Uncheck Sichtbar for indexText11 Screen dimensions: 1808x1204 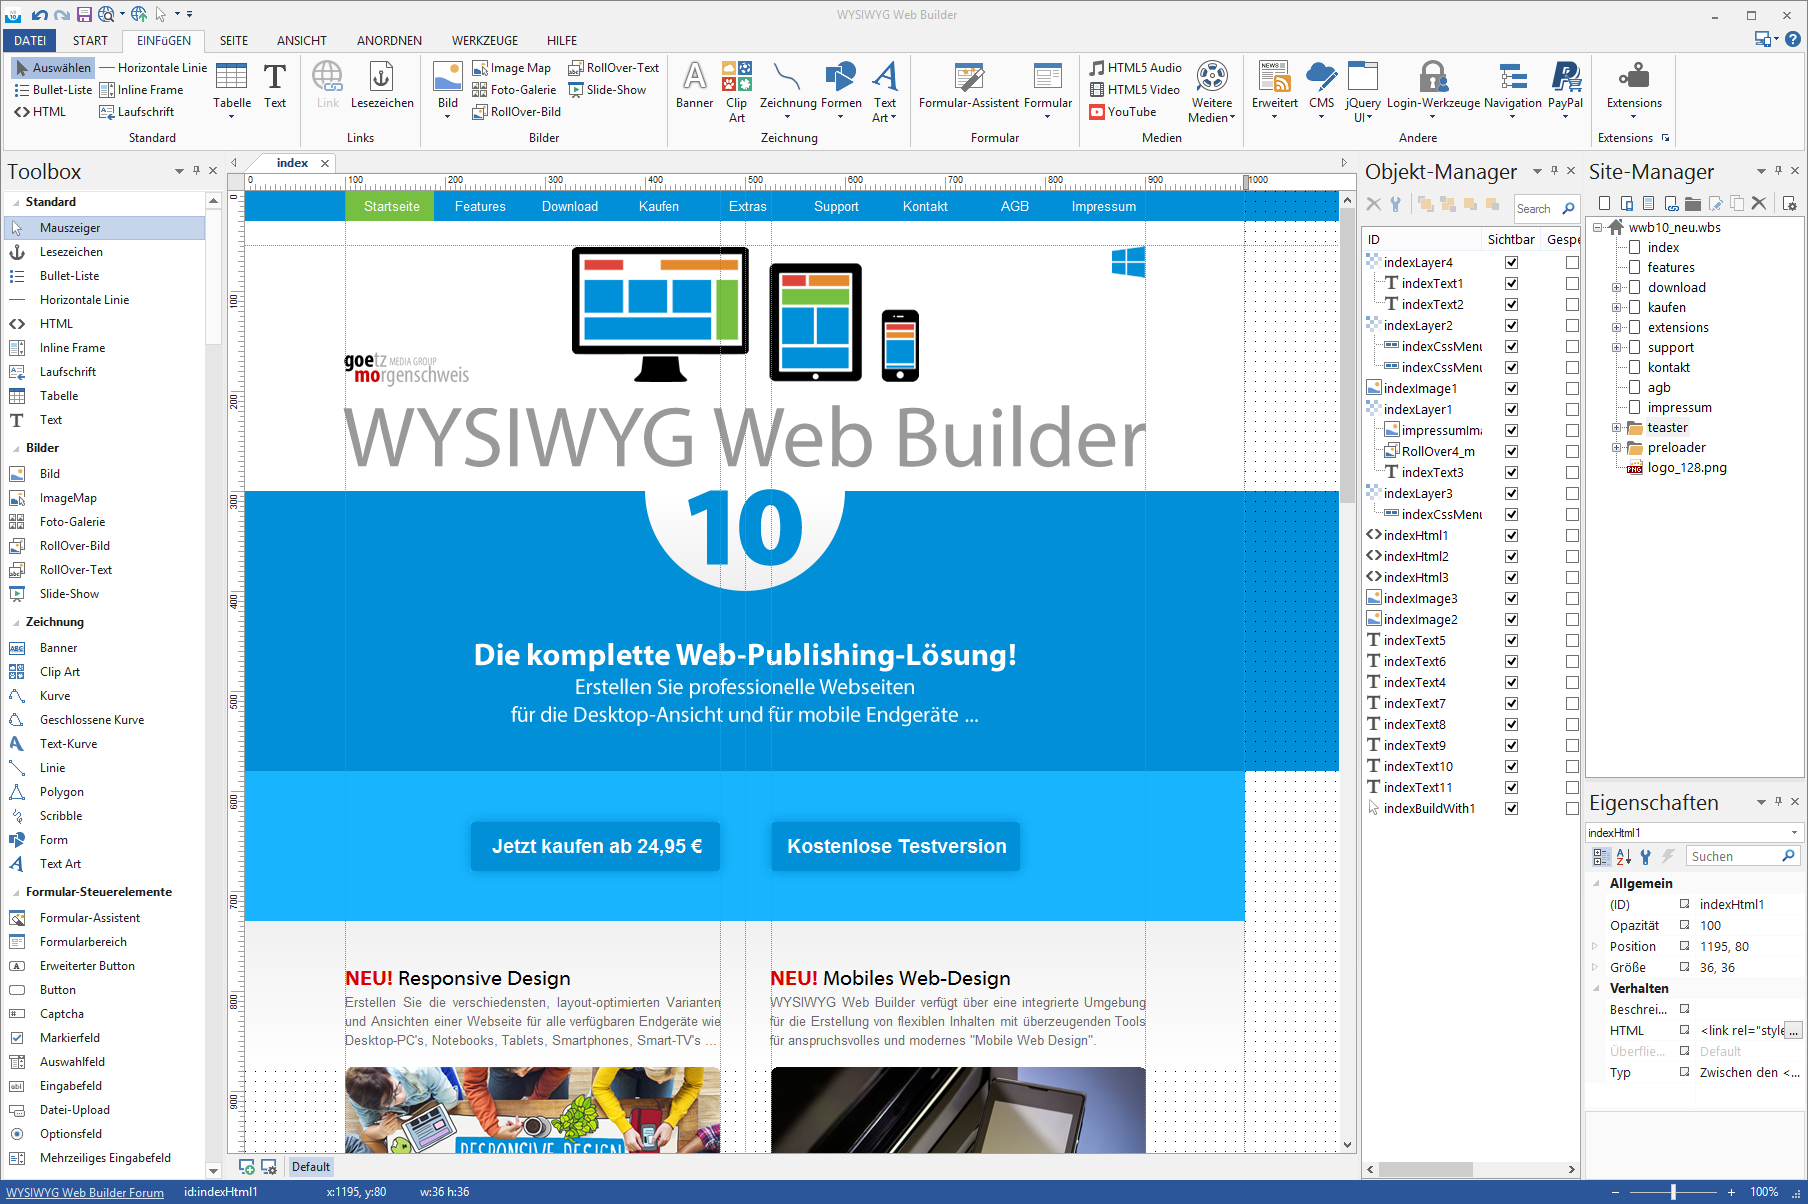(x=1511, y=788)
